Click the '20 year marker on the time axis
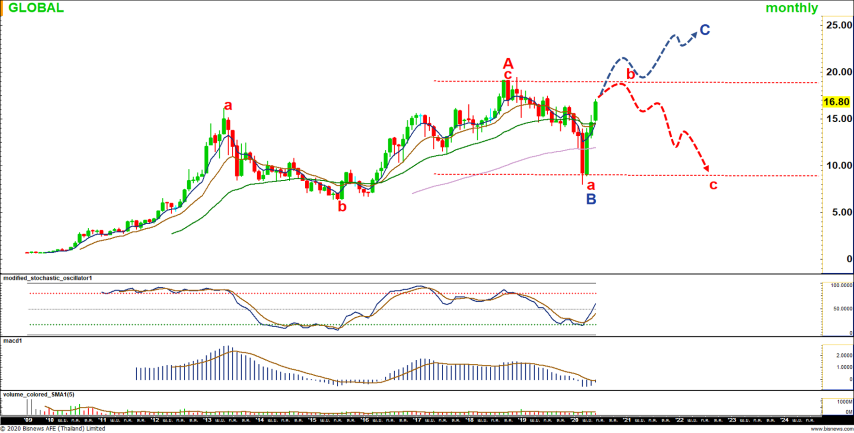The image size is (854, 433). (x=574, y=420)
